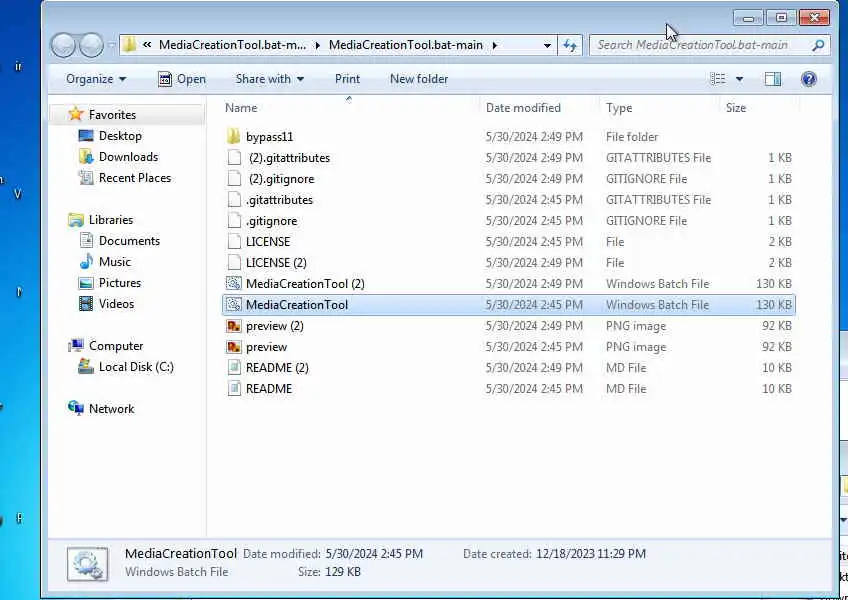The height and width of the screenshot is (600, 848).
Task: Select the (2).gitignore file name
Action: (281, 179)
